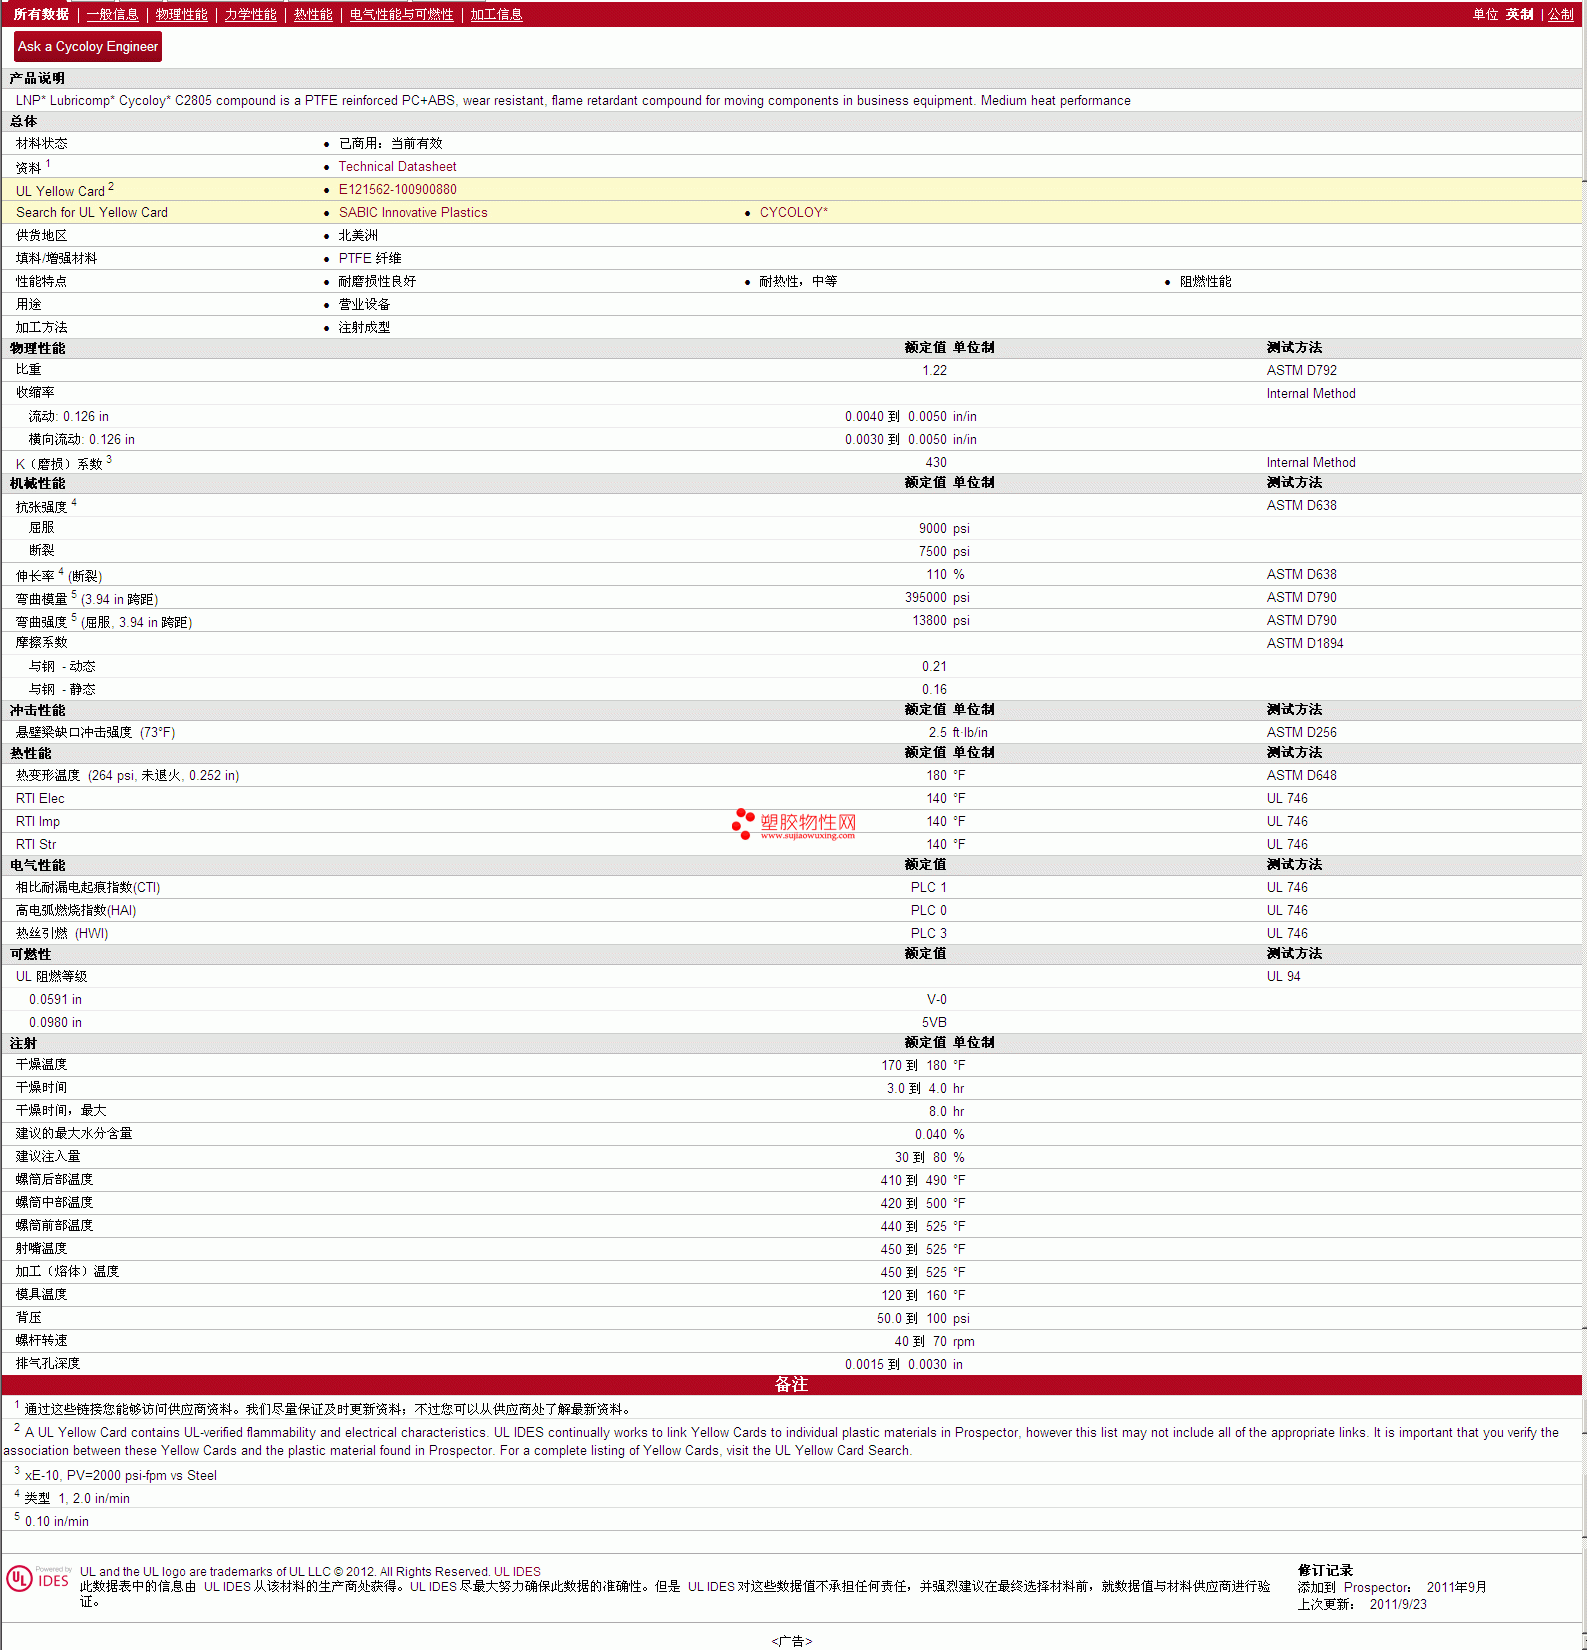Click Ask a Cycoloy Engineer button
The height and width of the screenshot is (1650, 1587).
coord(88,46)
